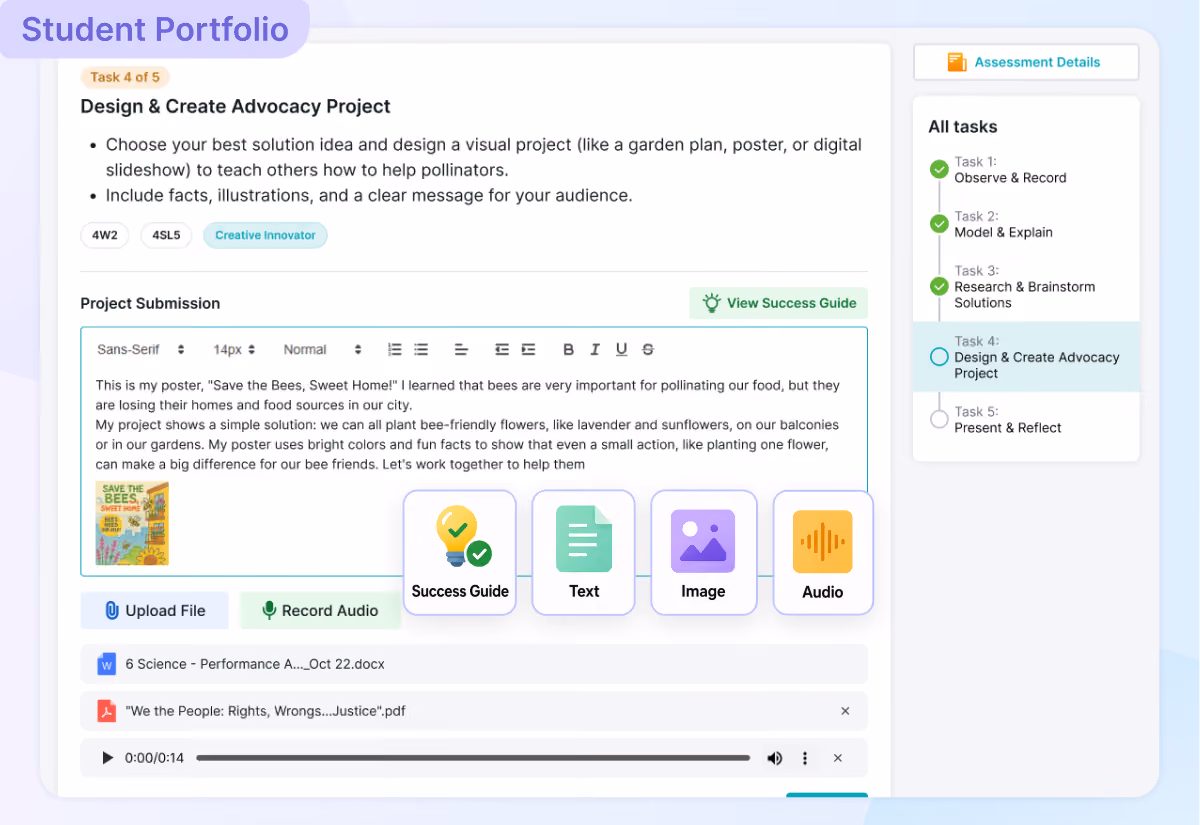Click the Word document file icon
This screenshot has height=825, width=1200.
(107, 664)
